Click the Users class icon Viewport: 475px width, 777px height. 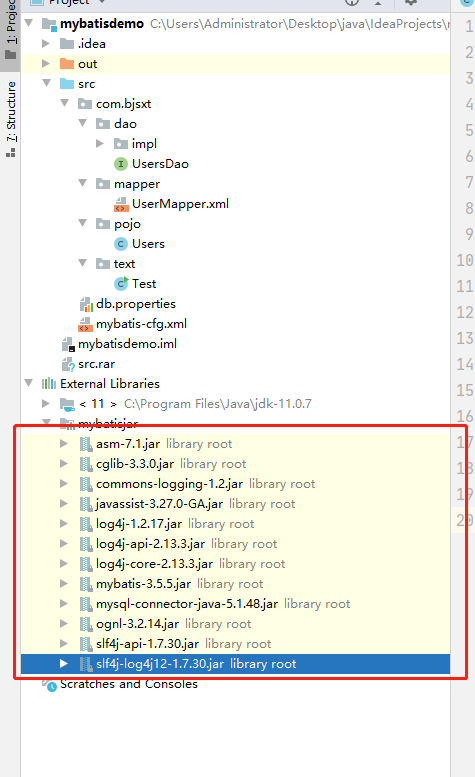[121, 244]
